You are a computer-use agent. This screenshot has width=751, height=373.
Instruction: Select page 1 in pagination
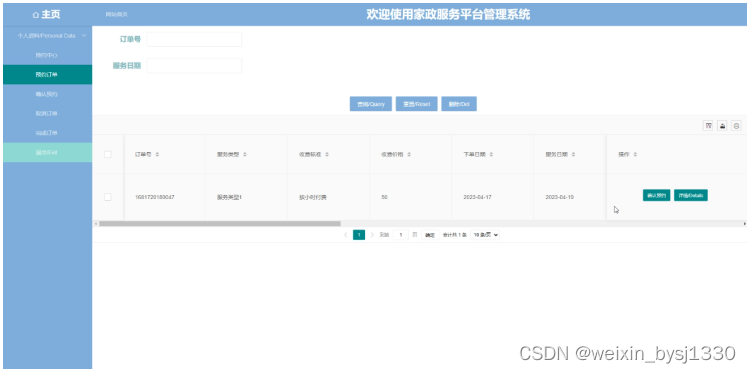(x=359, y=235)
